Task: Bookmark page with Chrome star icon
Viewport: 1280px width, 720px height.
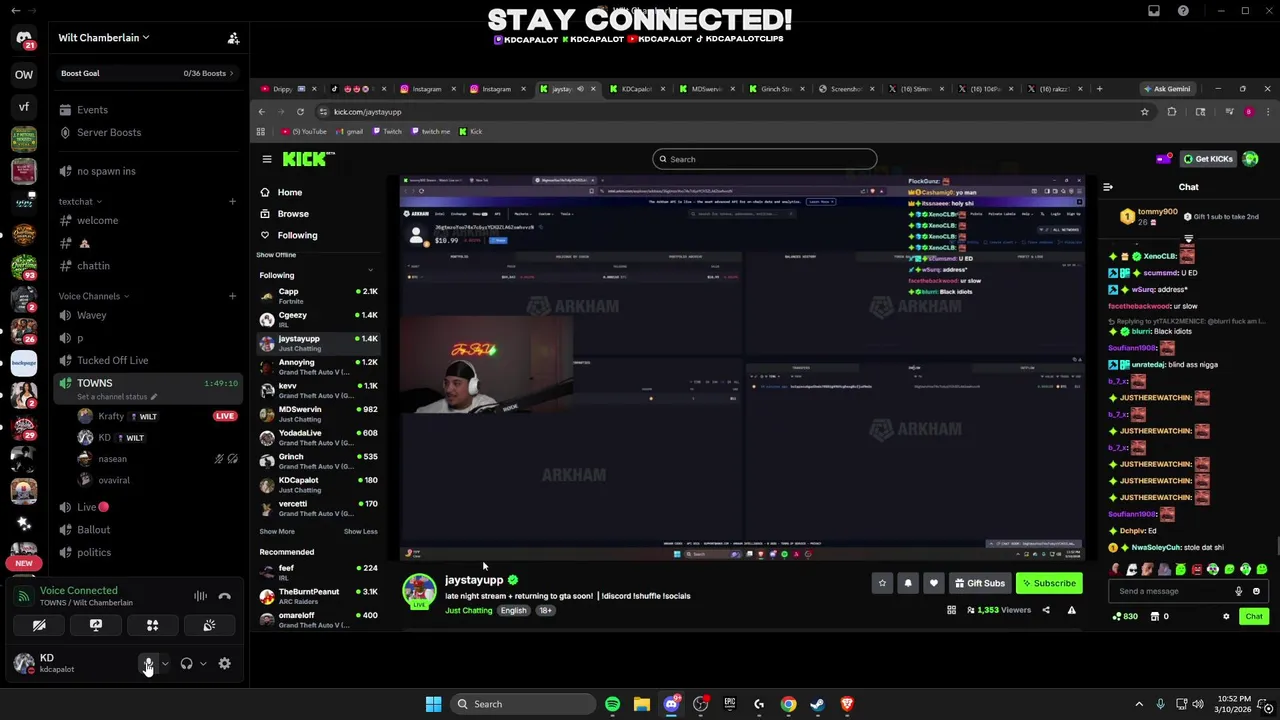Action: click(1144, 112)
